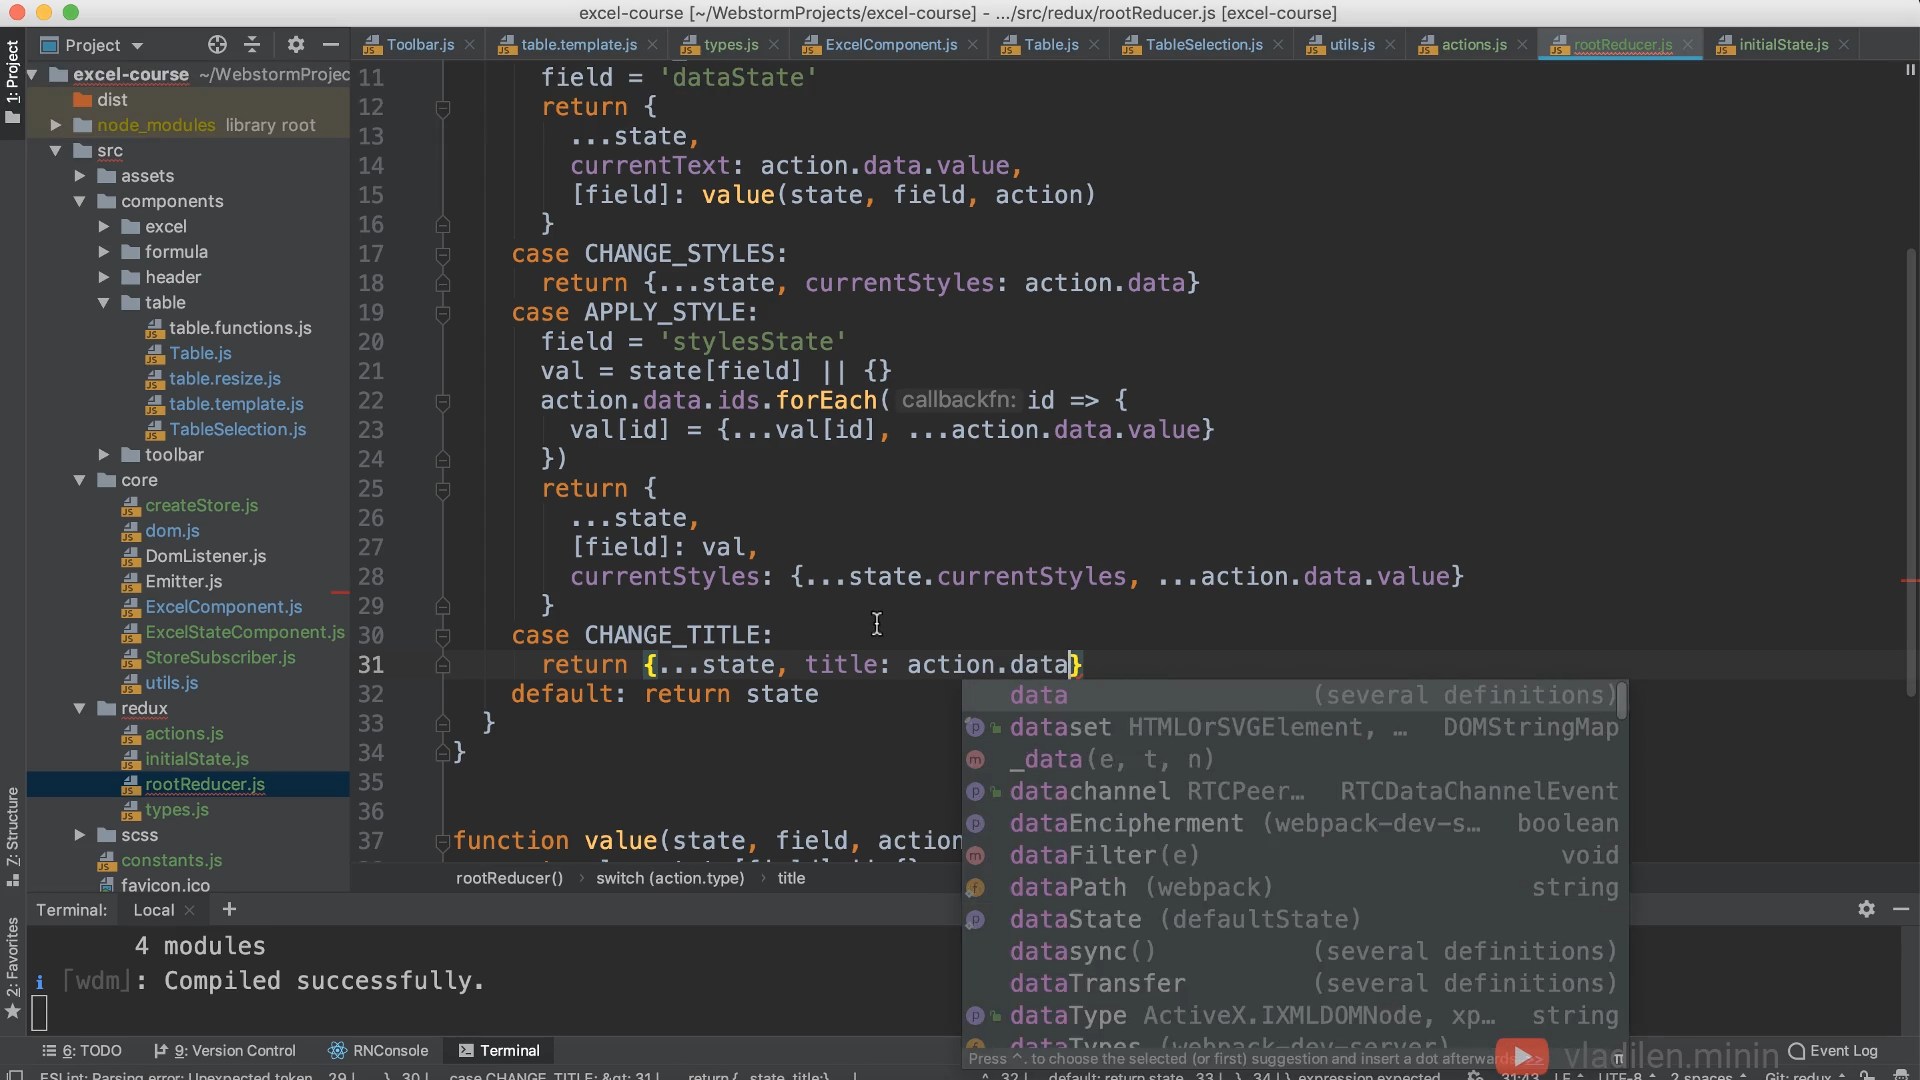Viewport: 1920px width, 1080px height.
Task: Open the RNConsole tool window
Action: point(378,1051)
